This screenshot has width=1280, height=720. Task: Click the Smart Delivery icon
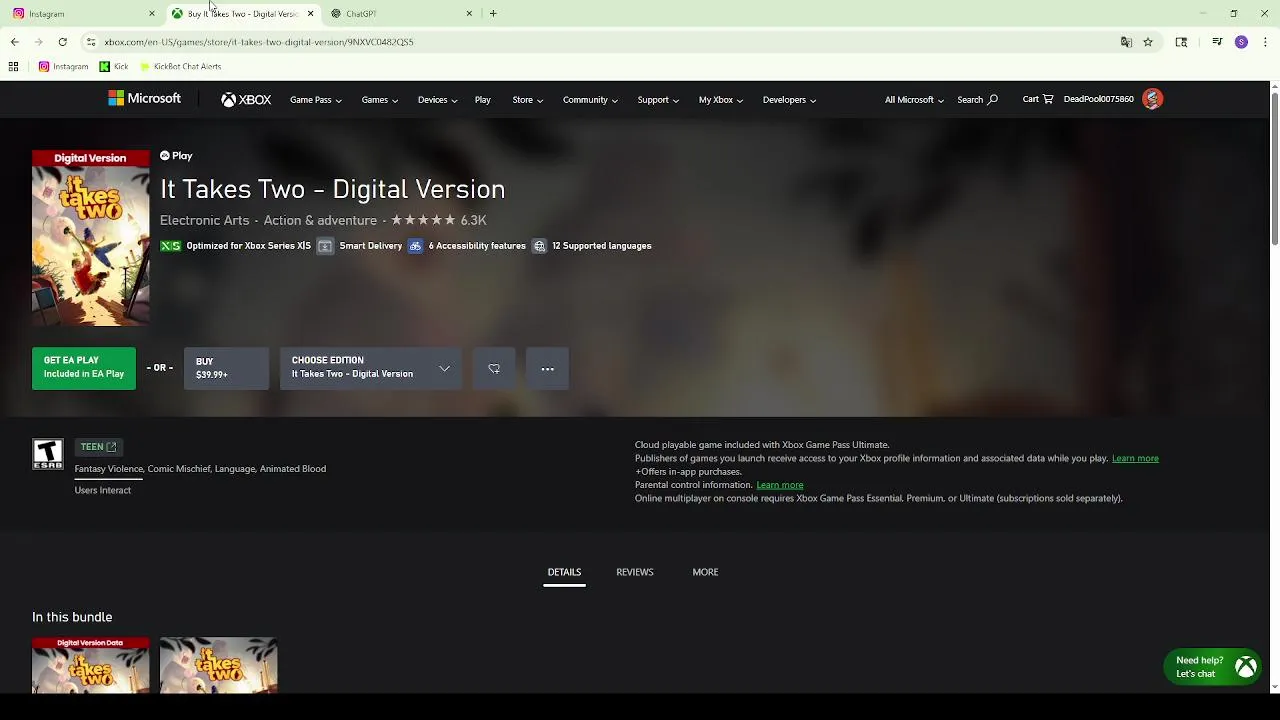coord(325,246)
